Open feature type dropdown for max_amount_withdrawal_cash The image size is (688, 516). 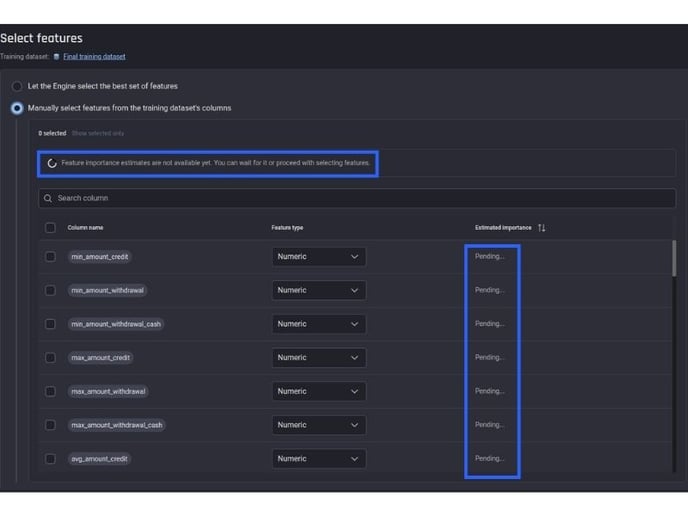point(319,425)
